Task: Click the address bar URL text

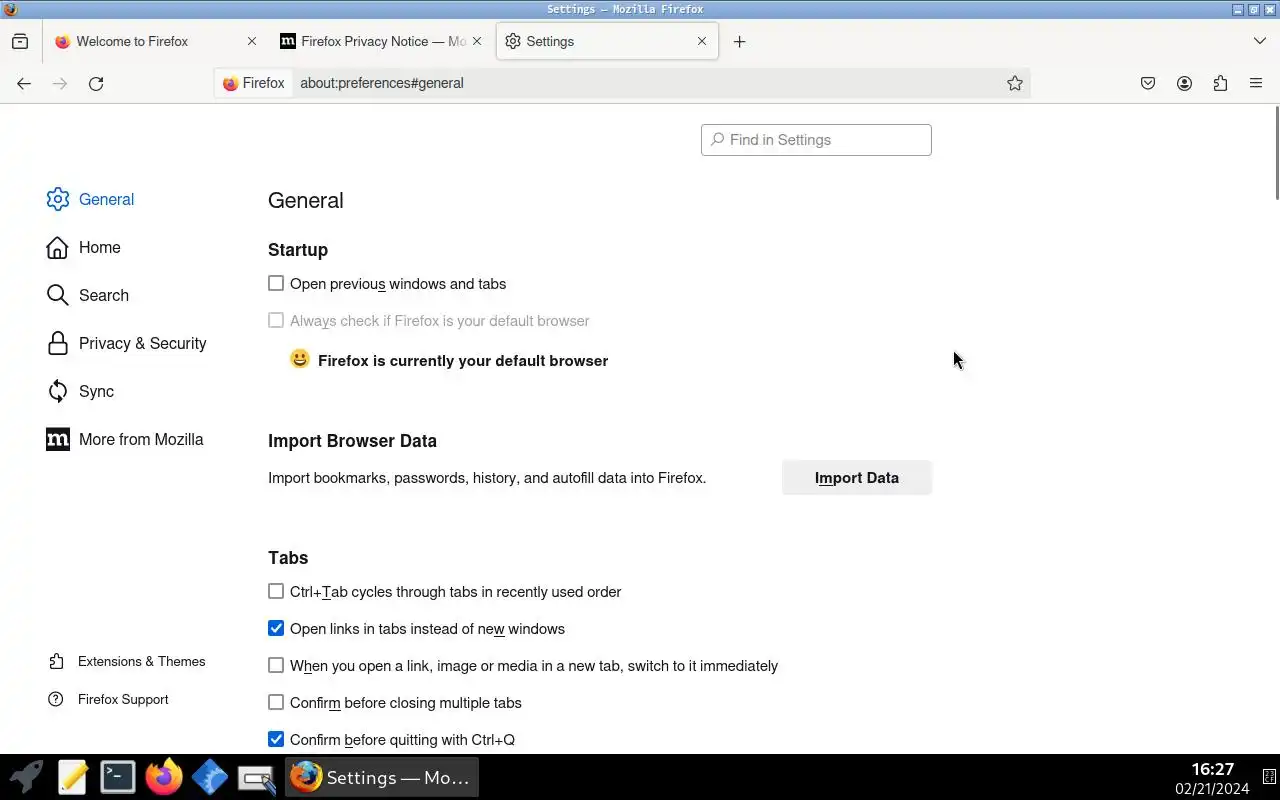Action: click(x=382, y=84)
